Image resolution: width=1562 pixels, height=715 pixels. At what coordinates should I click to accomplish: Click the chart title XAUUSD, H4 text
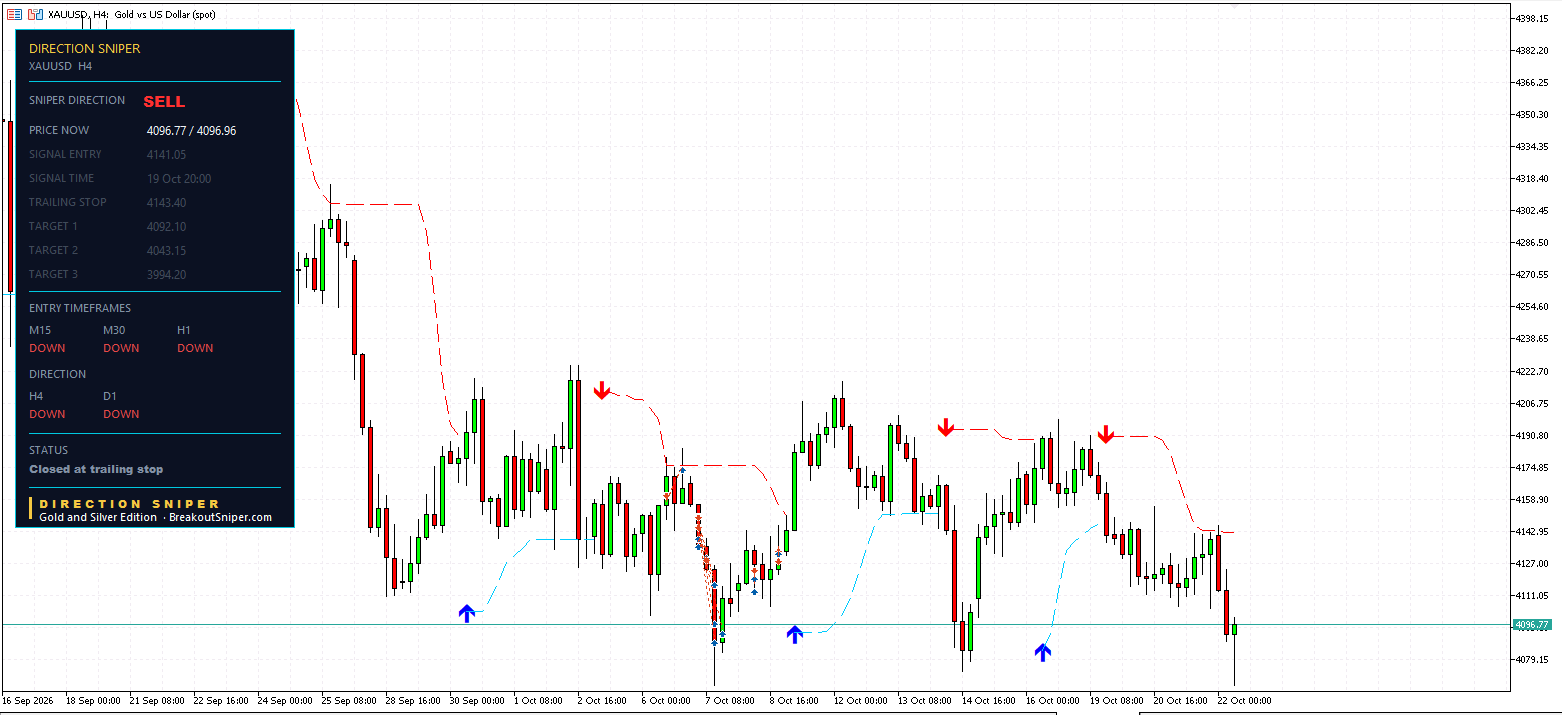click(78, 14)
